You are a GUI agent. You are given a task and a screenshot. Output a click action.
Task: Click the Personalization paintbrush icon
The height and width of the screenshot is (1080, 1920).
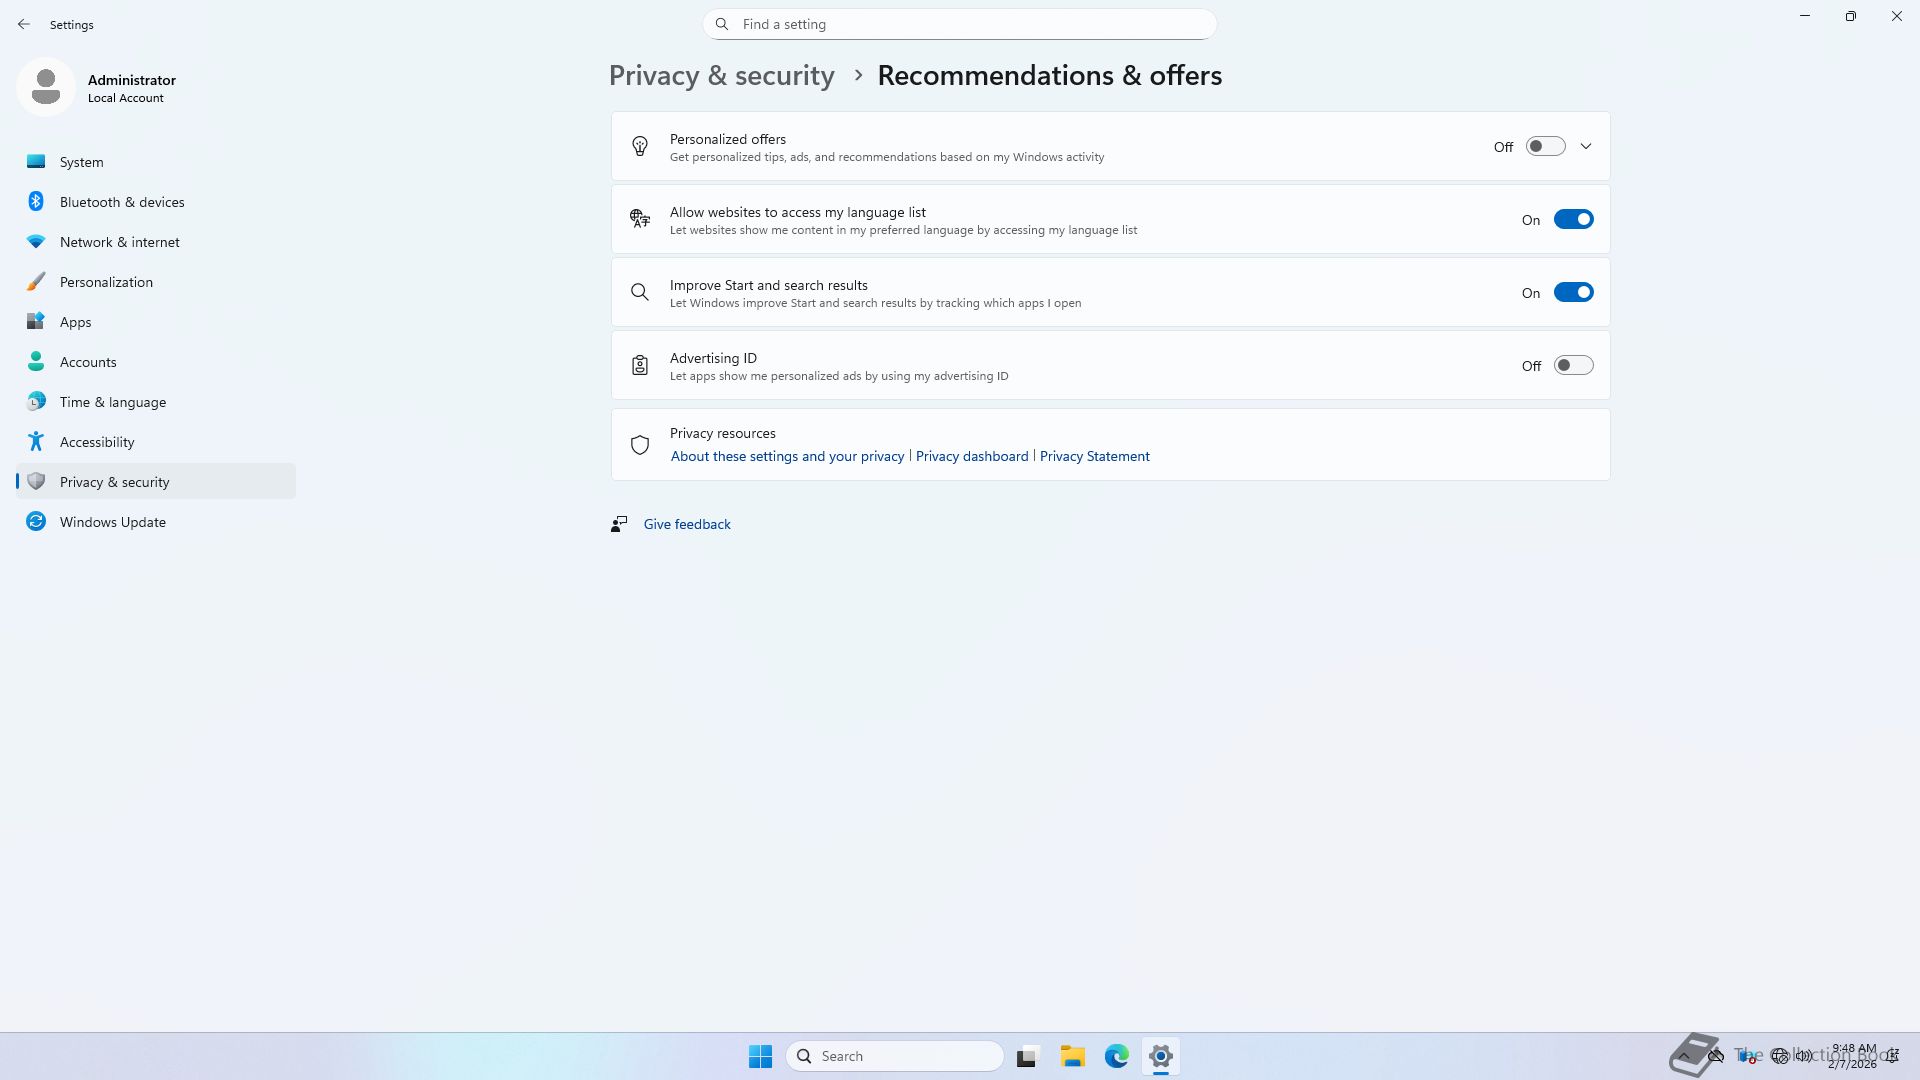[36, 282]
